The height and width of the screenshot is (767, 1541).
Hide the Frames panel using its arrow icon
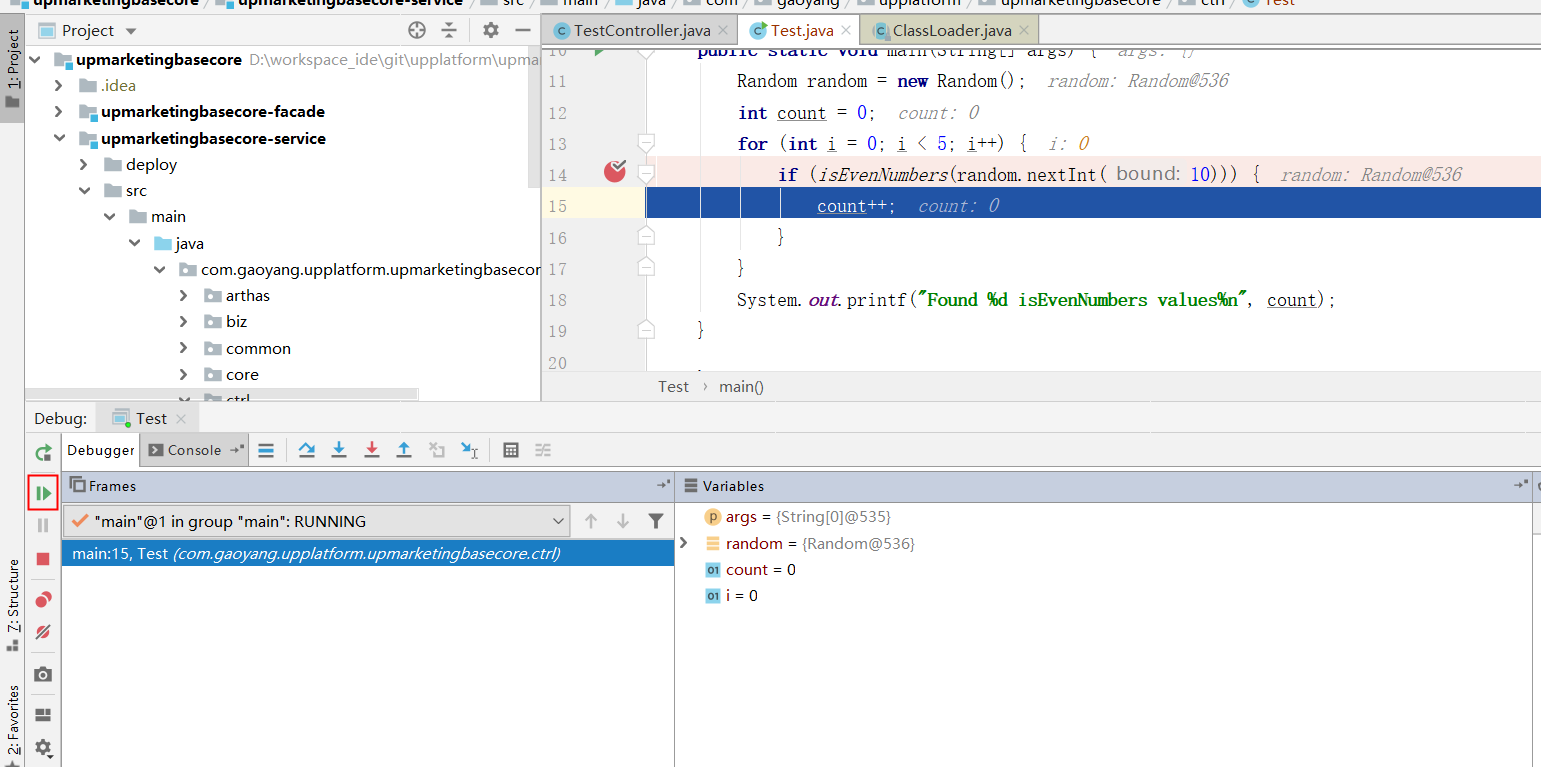(x=663, y=485)
